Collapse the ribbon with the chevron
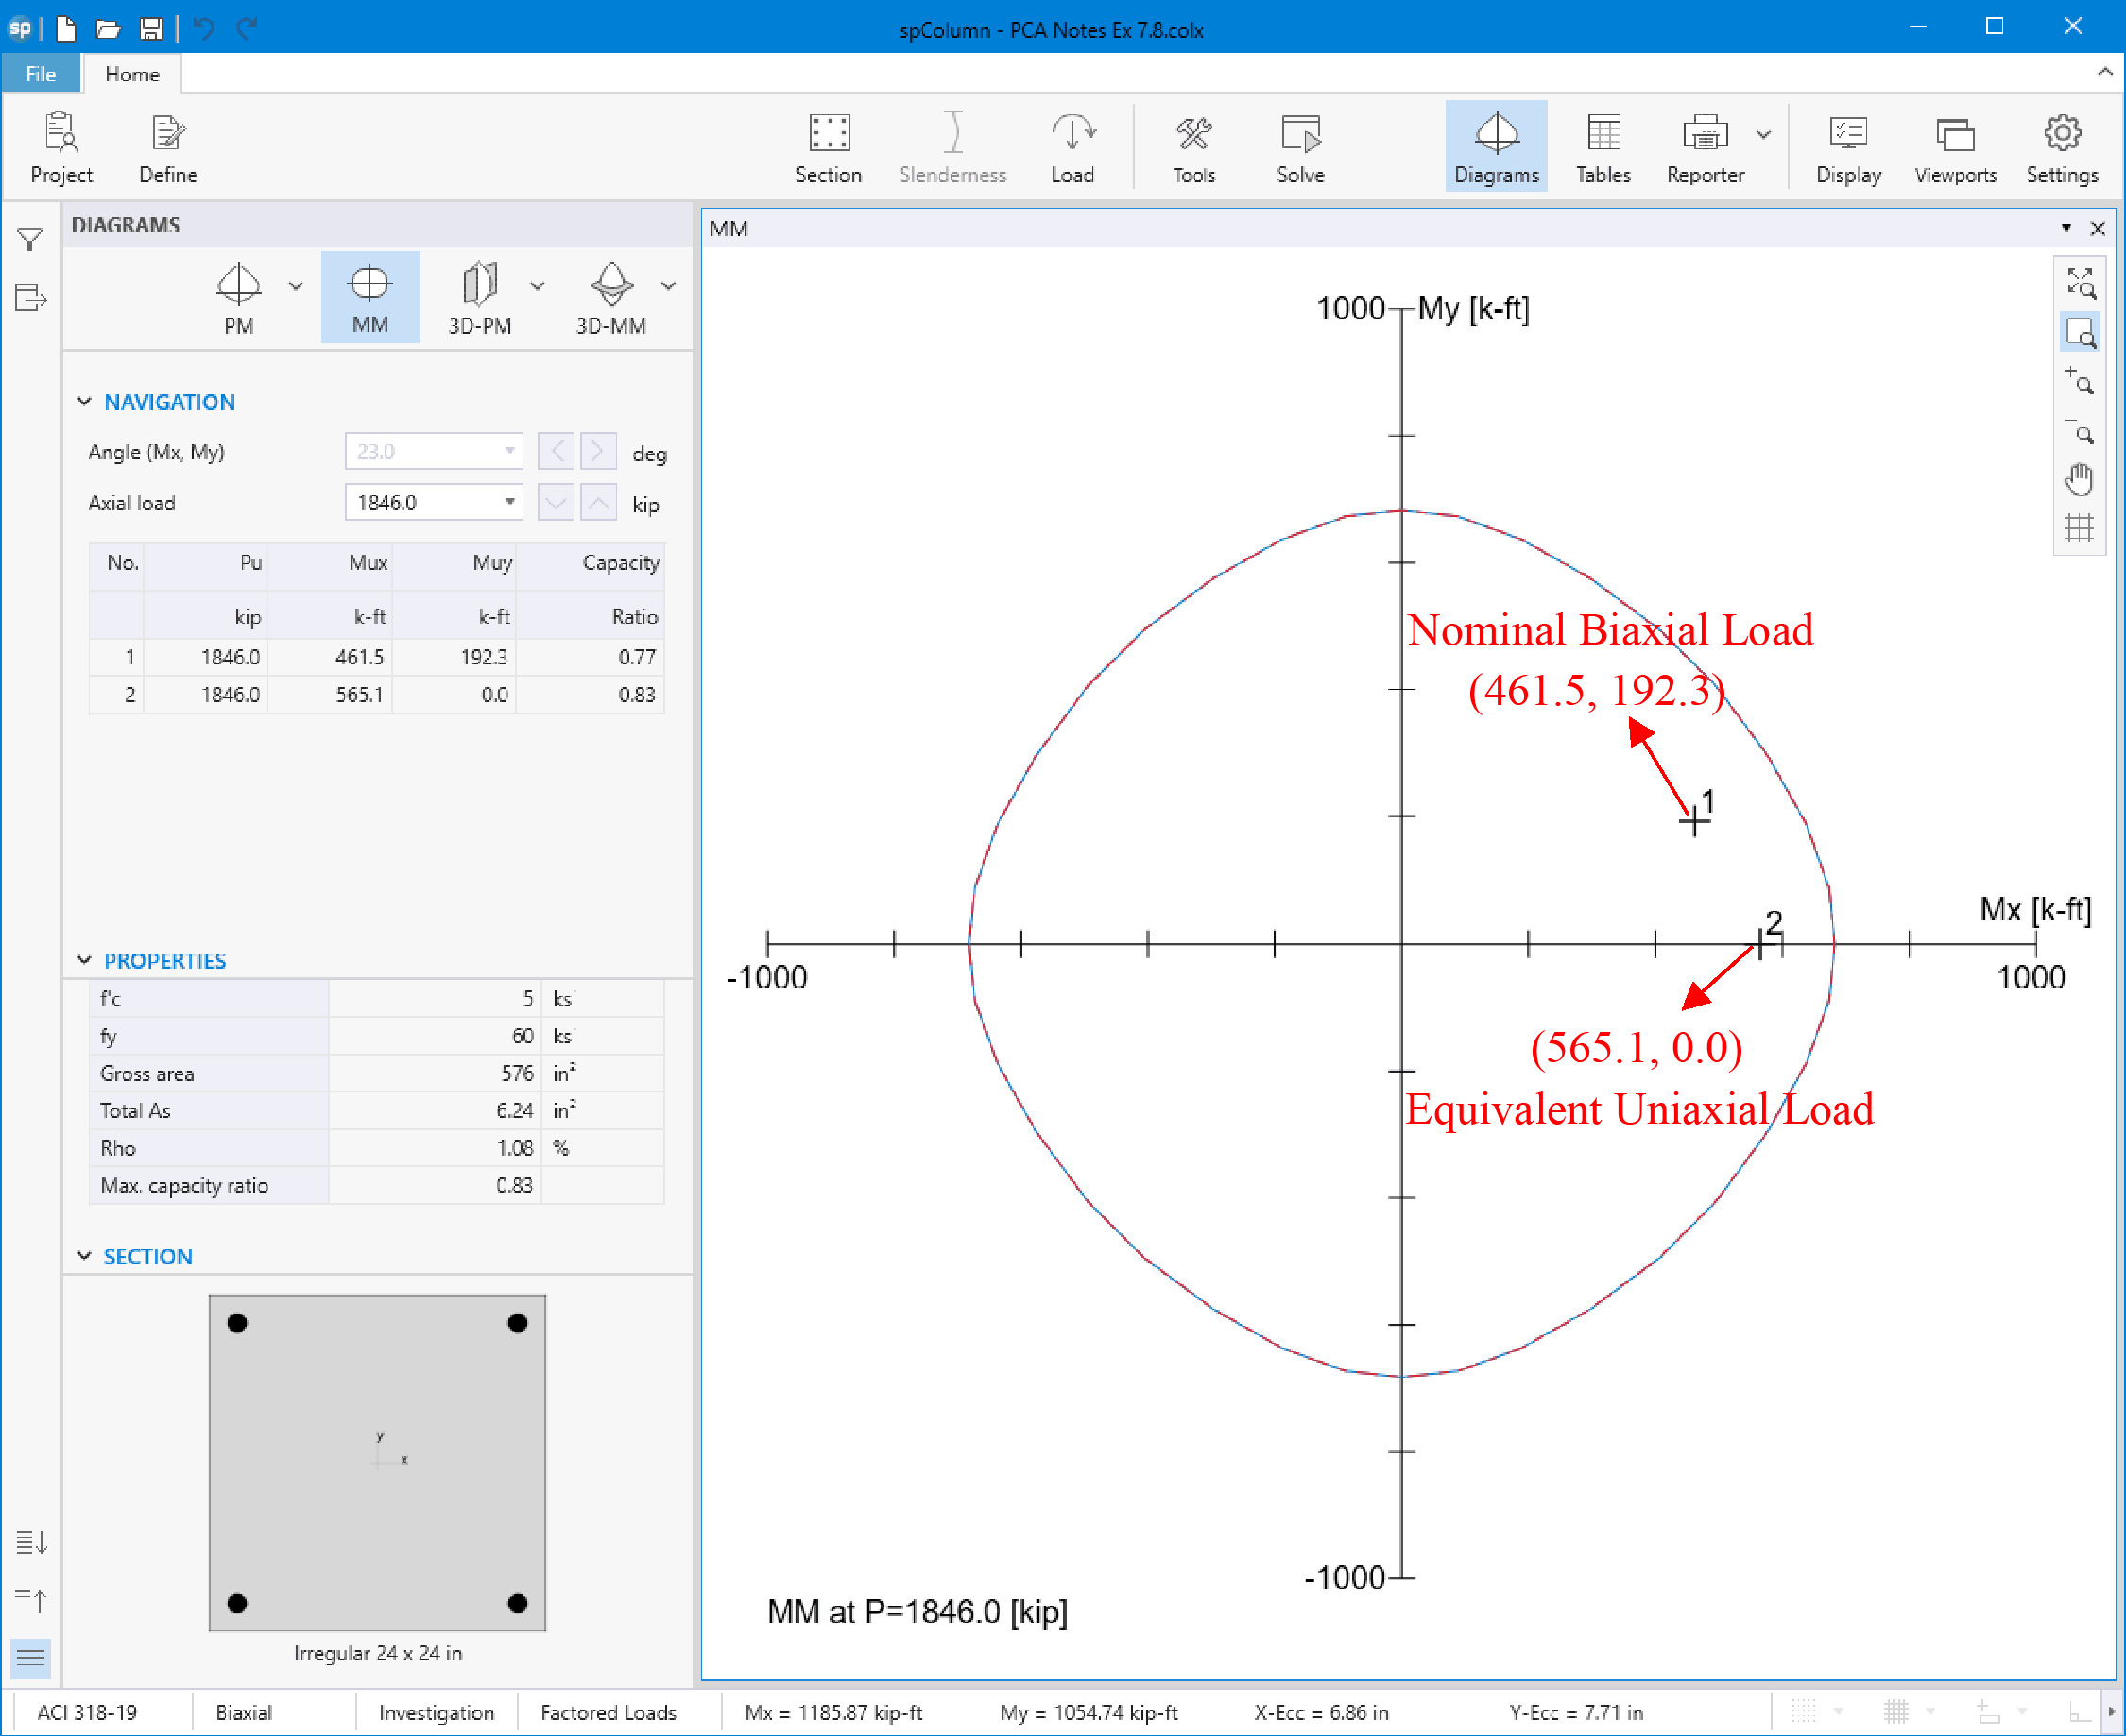The image size is (2126, 1736). coord(2105,72)
